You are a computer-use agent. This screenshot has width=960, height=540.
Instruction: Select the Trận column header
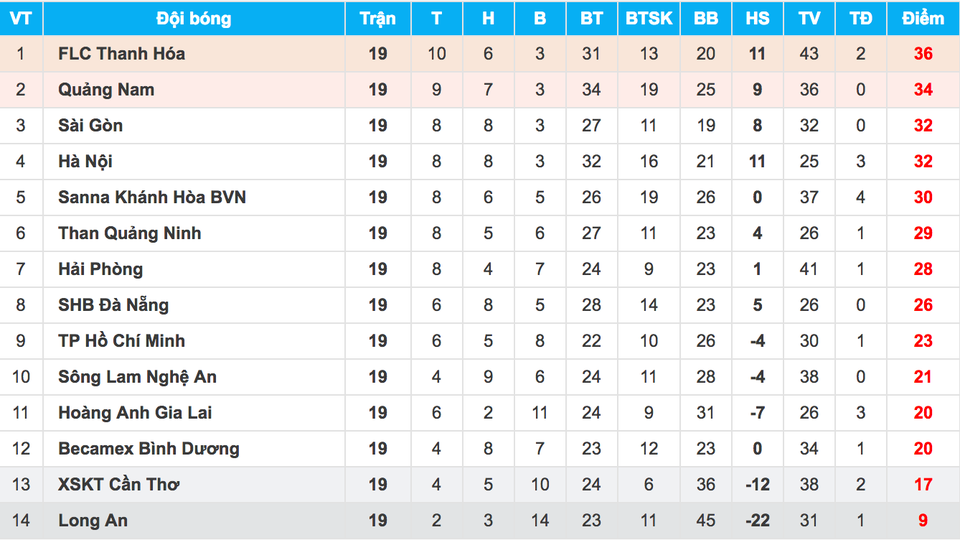[x=377, y=18]
